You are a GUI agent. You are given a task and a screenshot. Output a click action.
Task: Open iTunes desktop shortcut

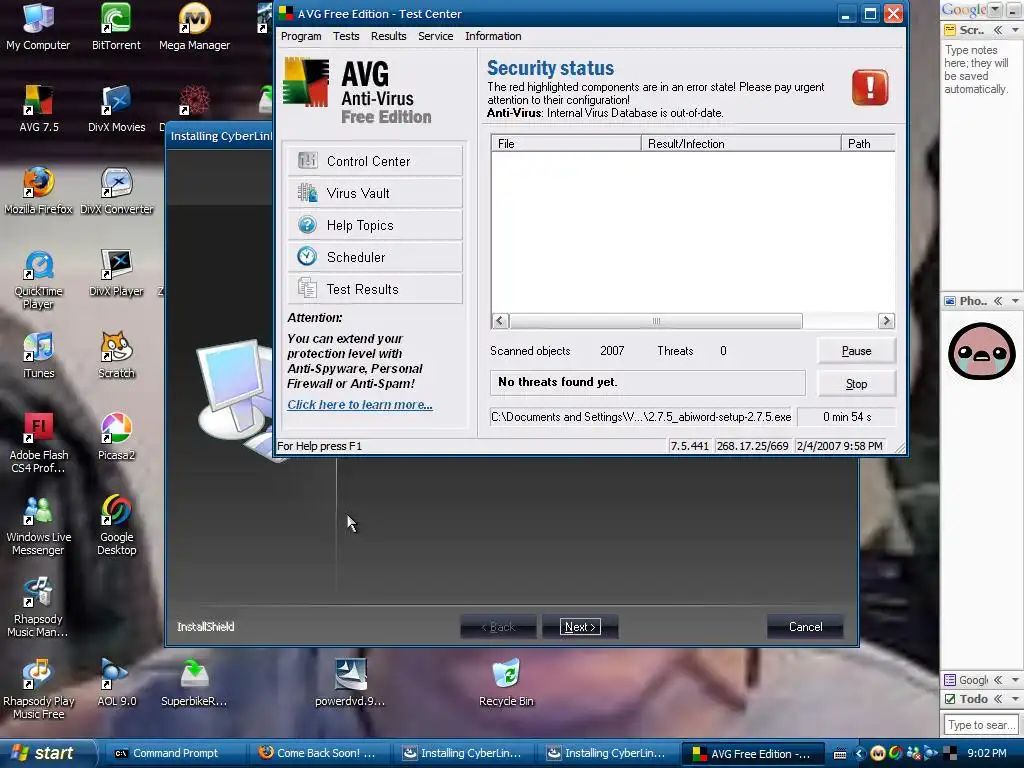(39, 355)
